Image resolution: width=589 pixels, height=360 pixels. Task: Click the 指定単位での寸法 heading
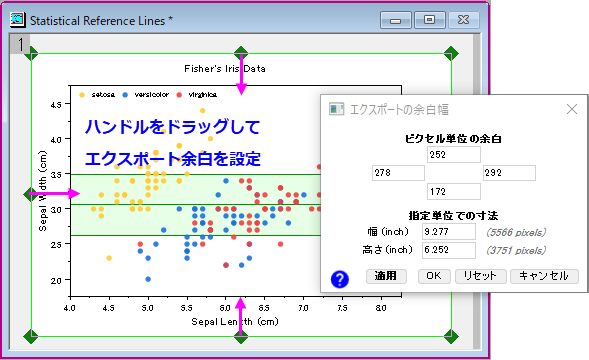[453, 216]
